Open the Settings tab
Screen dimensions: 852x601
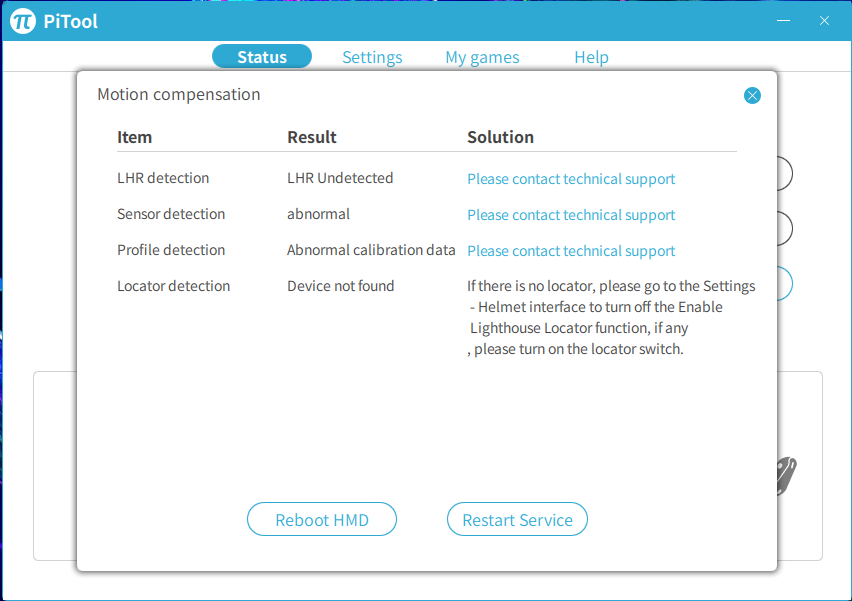[372, 57]
